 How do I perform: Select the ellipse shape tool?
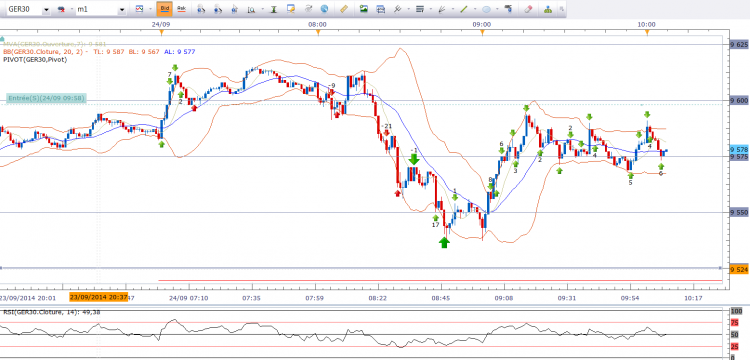pos(486,9)
